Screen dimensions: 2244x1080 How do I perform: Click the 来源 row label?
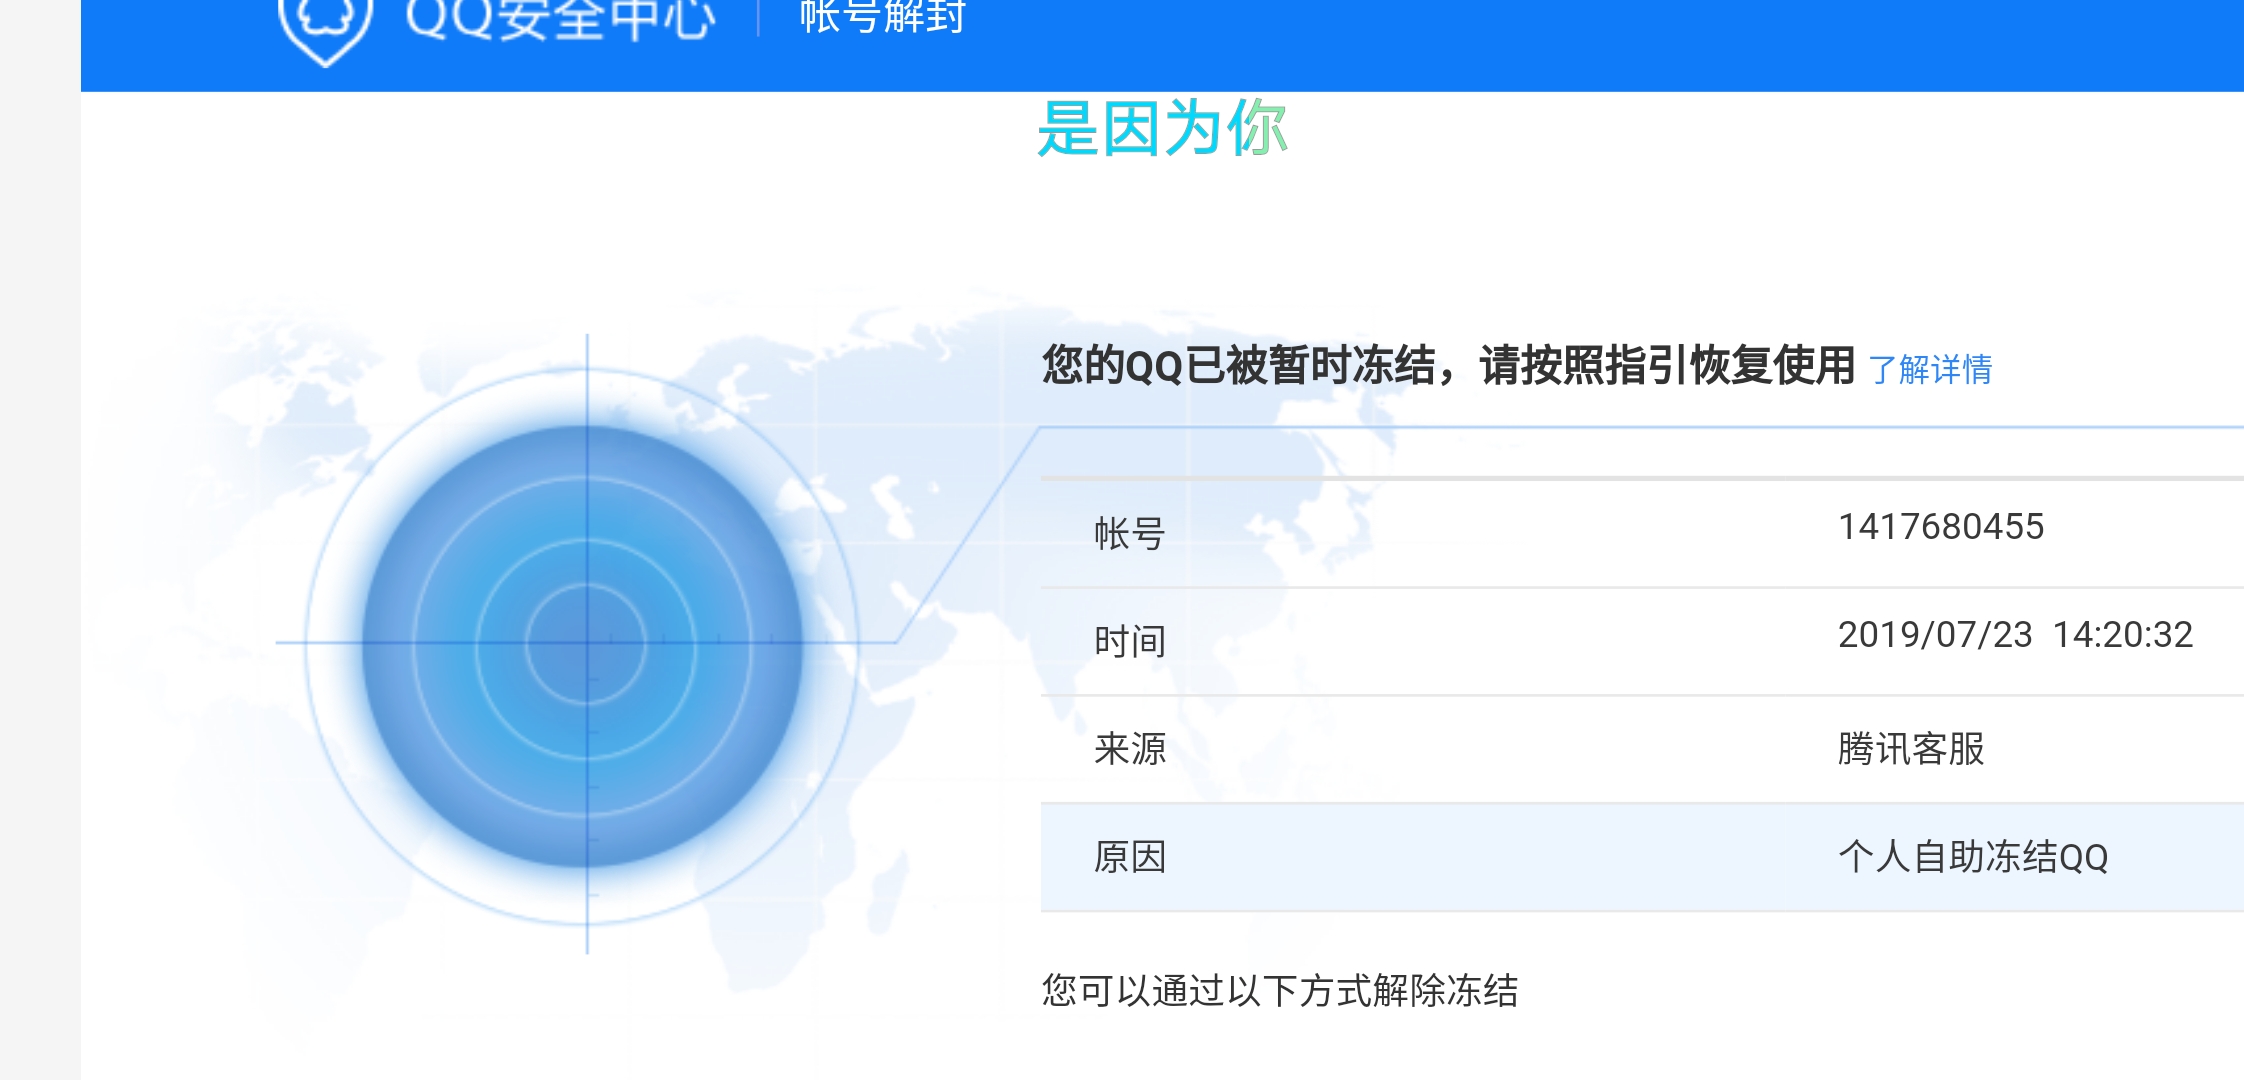point(1130,749)
